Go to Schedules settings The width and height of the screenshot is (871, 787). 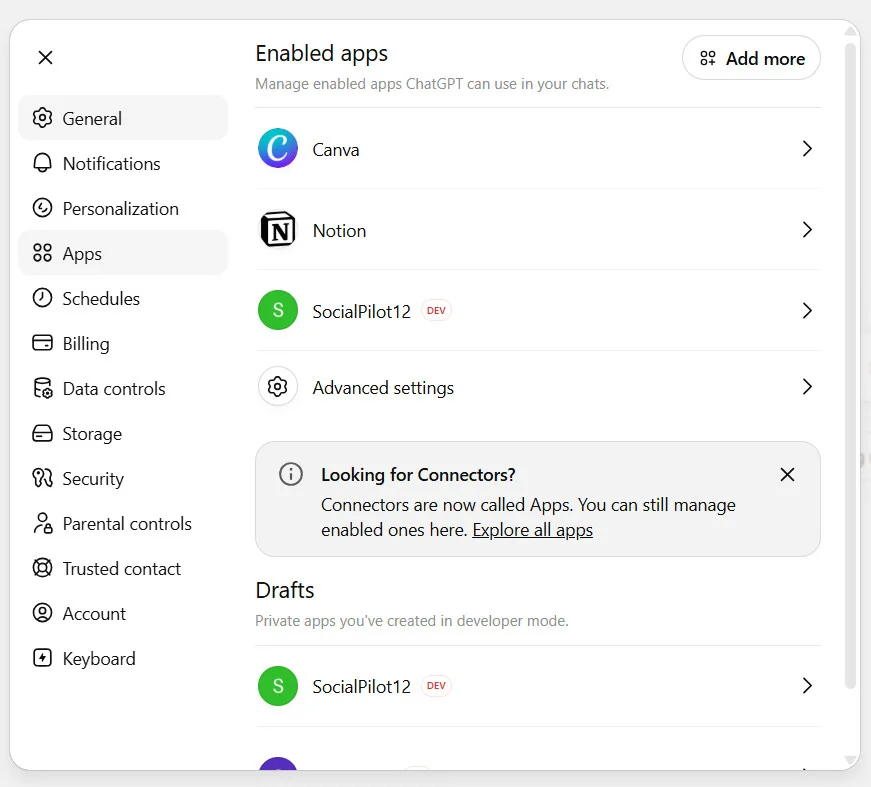coord(123,298)
